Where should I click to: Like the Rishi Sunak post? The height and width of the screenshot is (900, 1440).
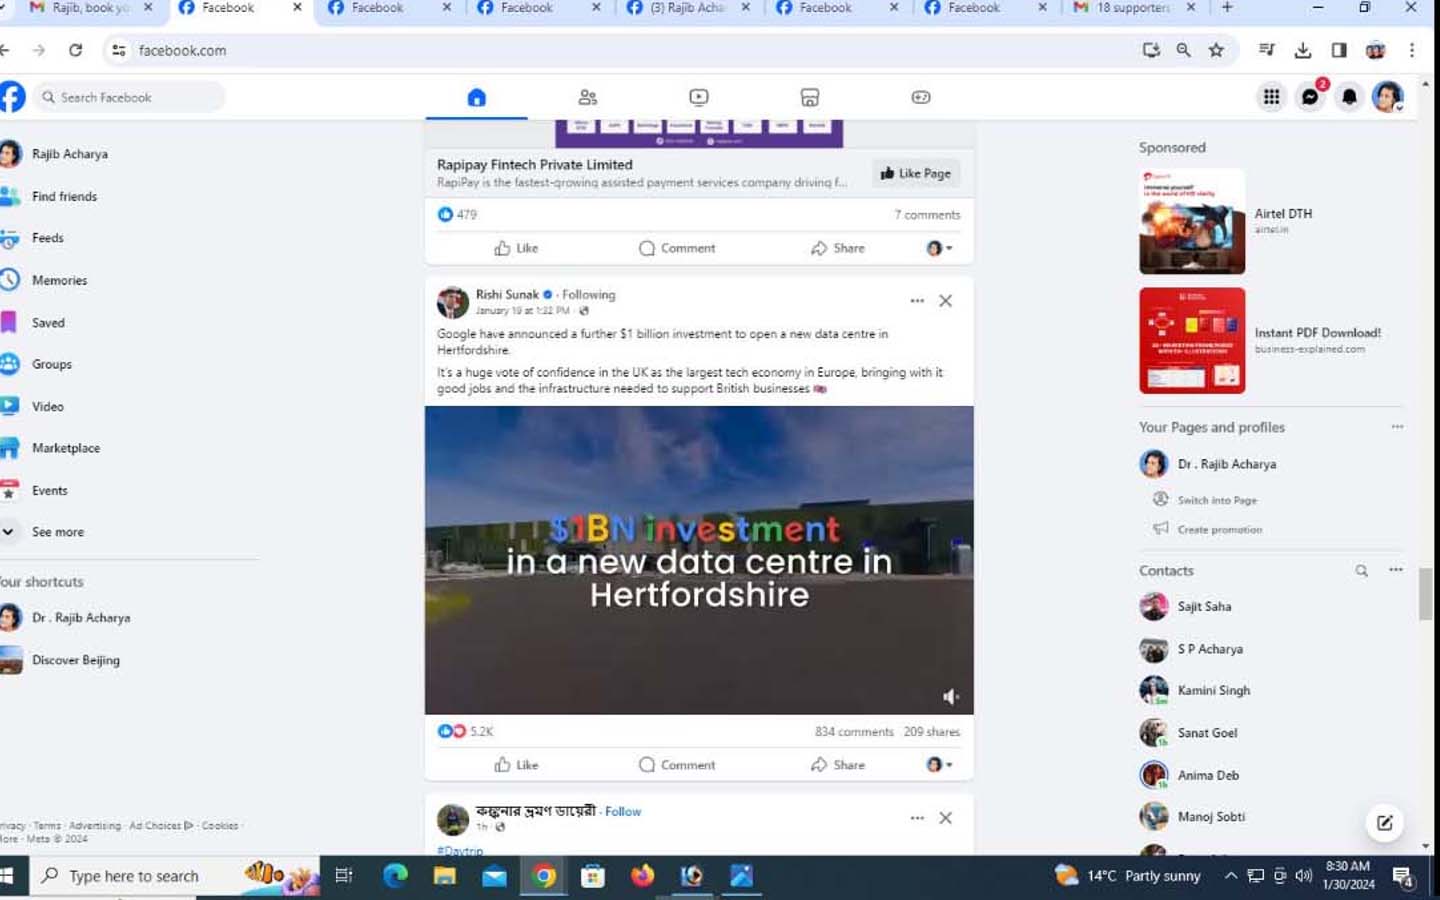tap(516, 765)
